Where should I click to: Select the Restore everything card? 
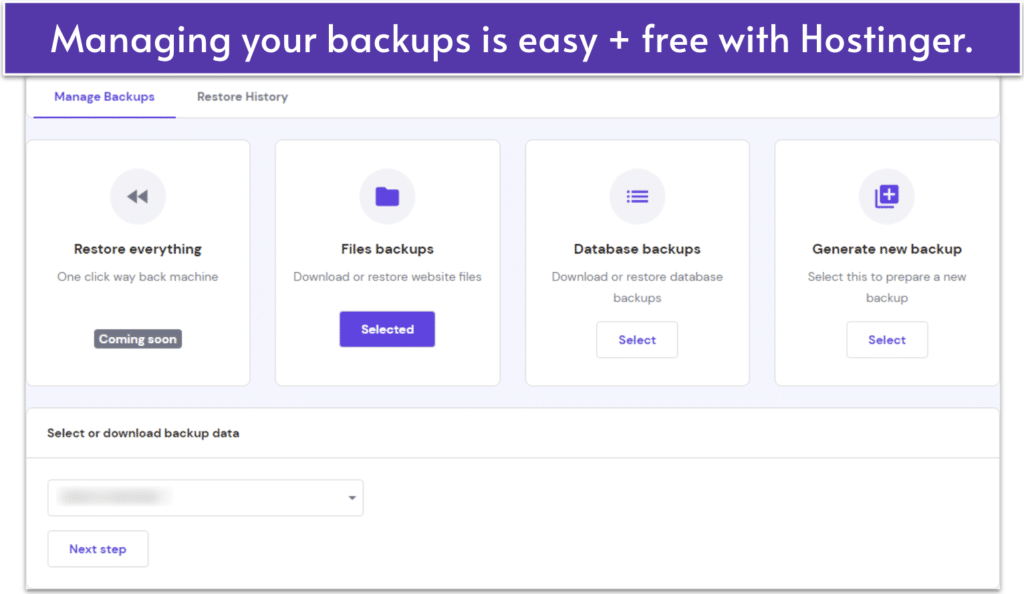(137, 262)
